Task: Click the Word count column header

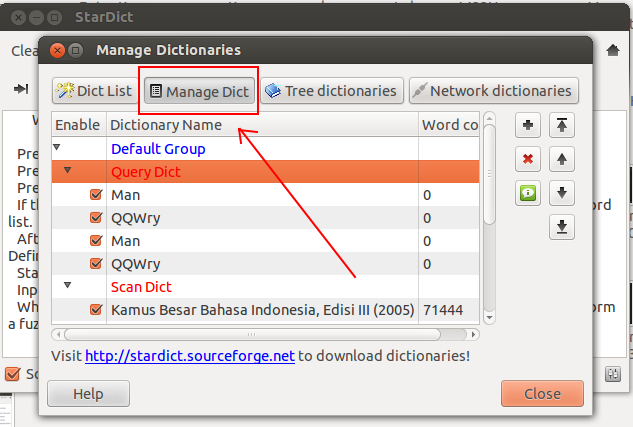Action: tap(449, 125)
